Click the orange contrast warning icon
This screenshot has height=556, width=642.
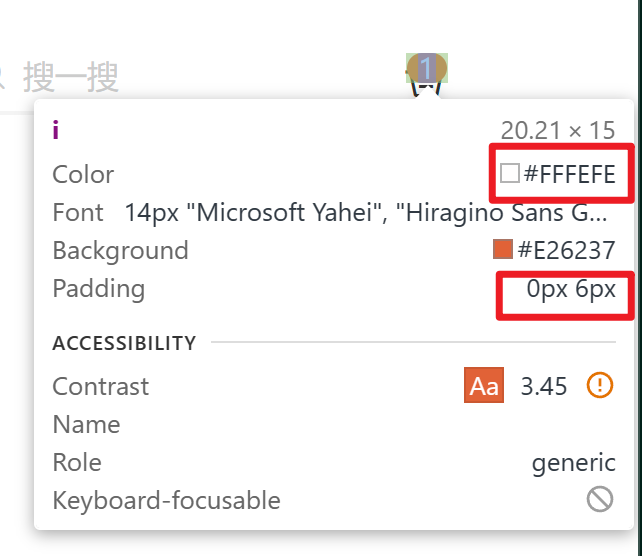599,386
